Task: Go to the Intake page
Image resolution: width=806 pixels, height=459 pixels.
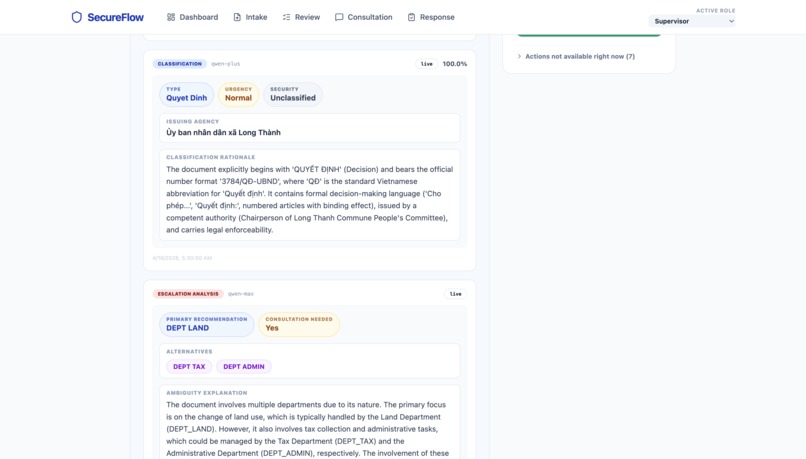Action: point(250,17)
